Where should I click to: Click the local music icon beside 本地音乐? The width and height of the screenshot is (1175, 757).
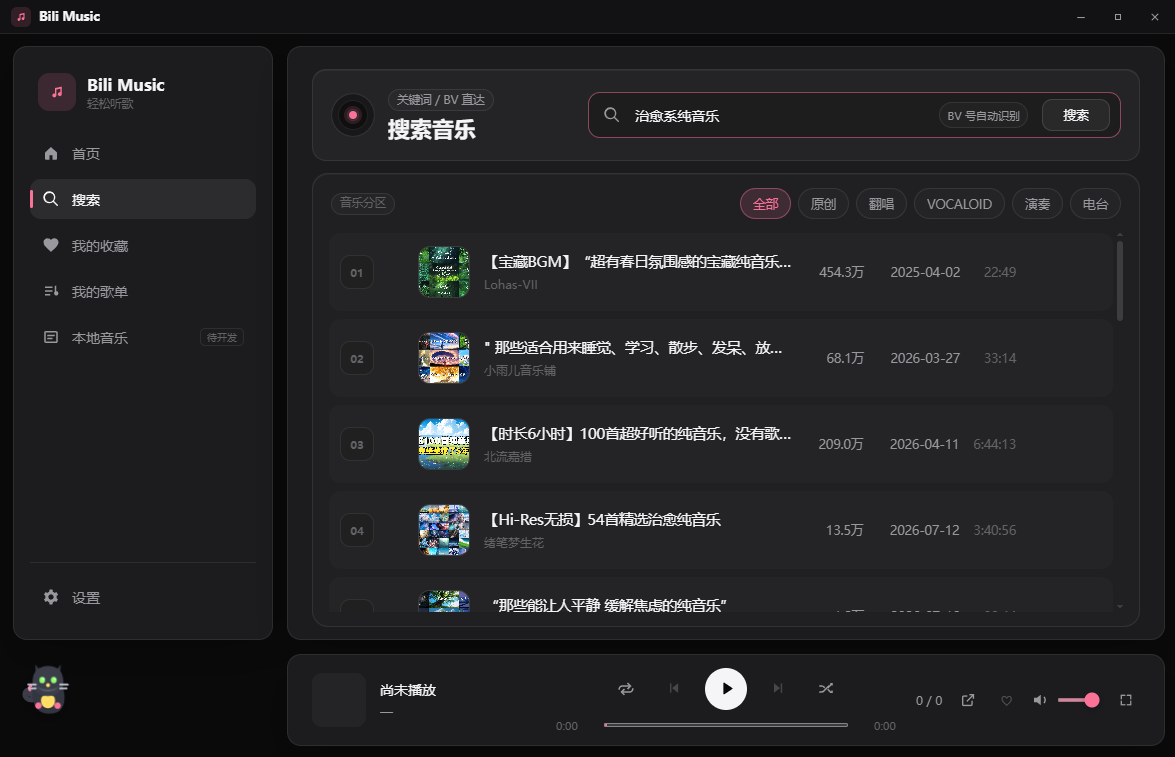(51, 337)
